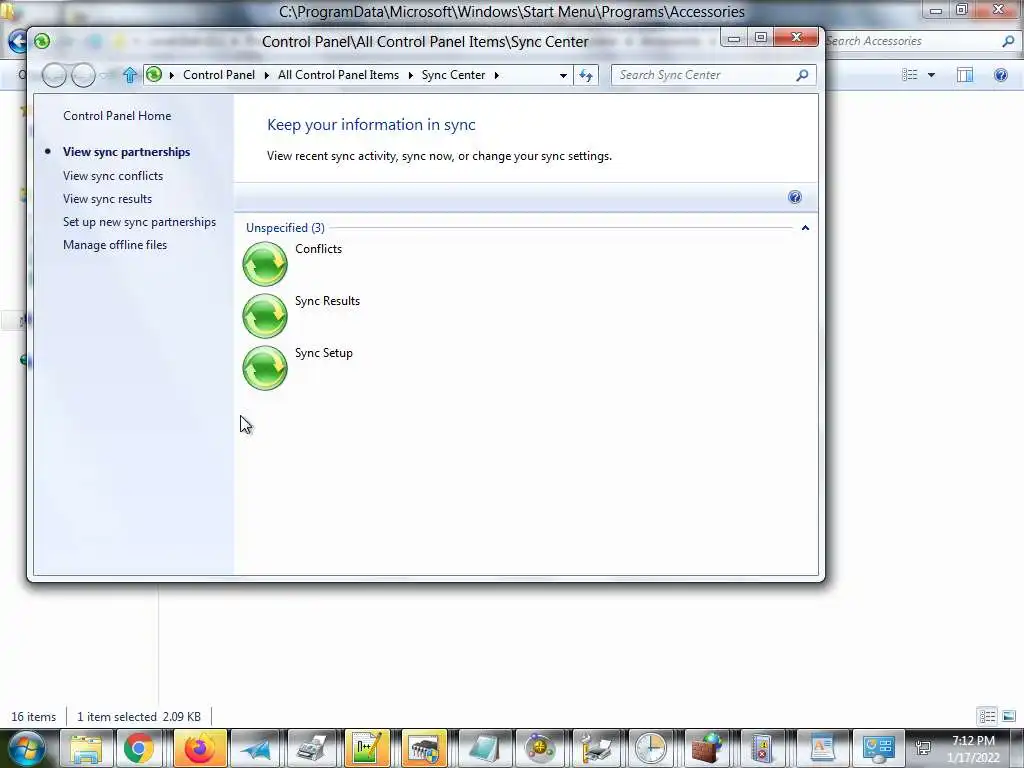The image size is (1024, 768).
Task: Open View sync conflicts
Action: [x=113, y=176]
